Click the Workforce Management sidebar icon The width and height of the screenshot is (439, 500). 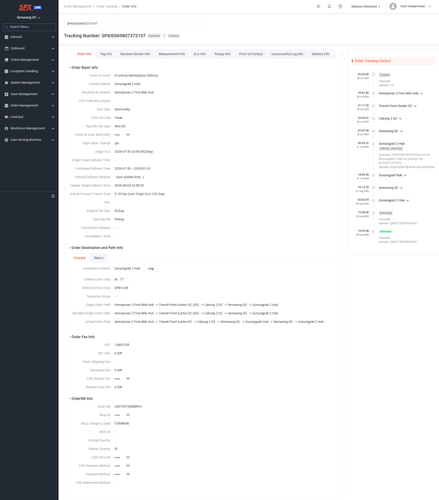[x=6, y=128]
